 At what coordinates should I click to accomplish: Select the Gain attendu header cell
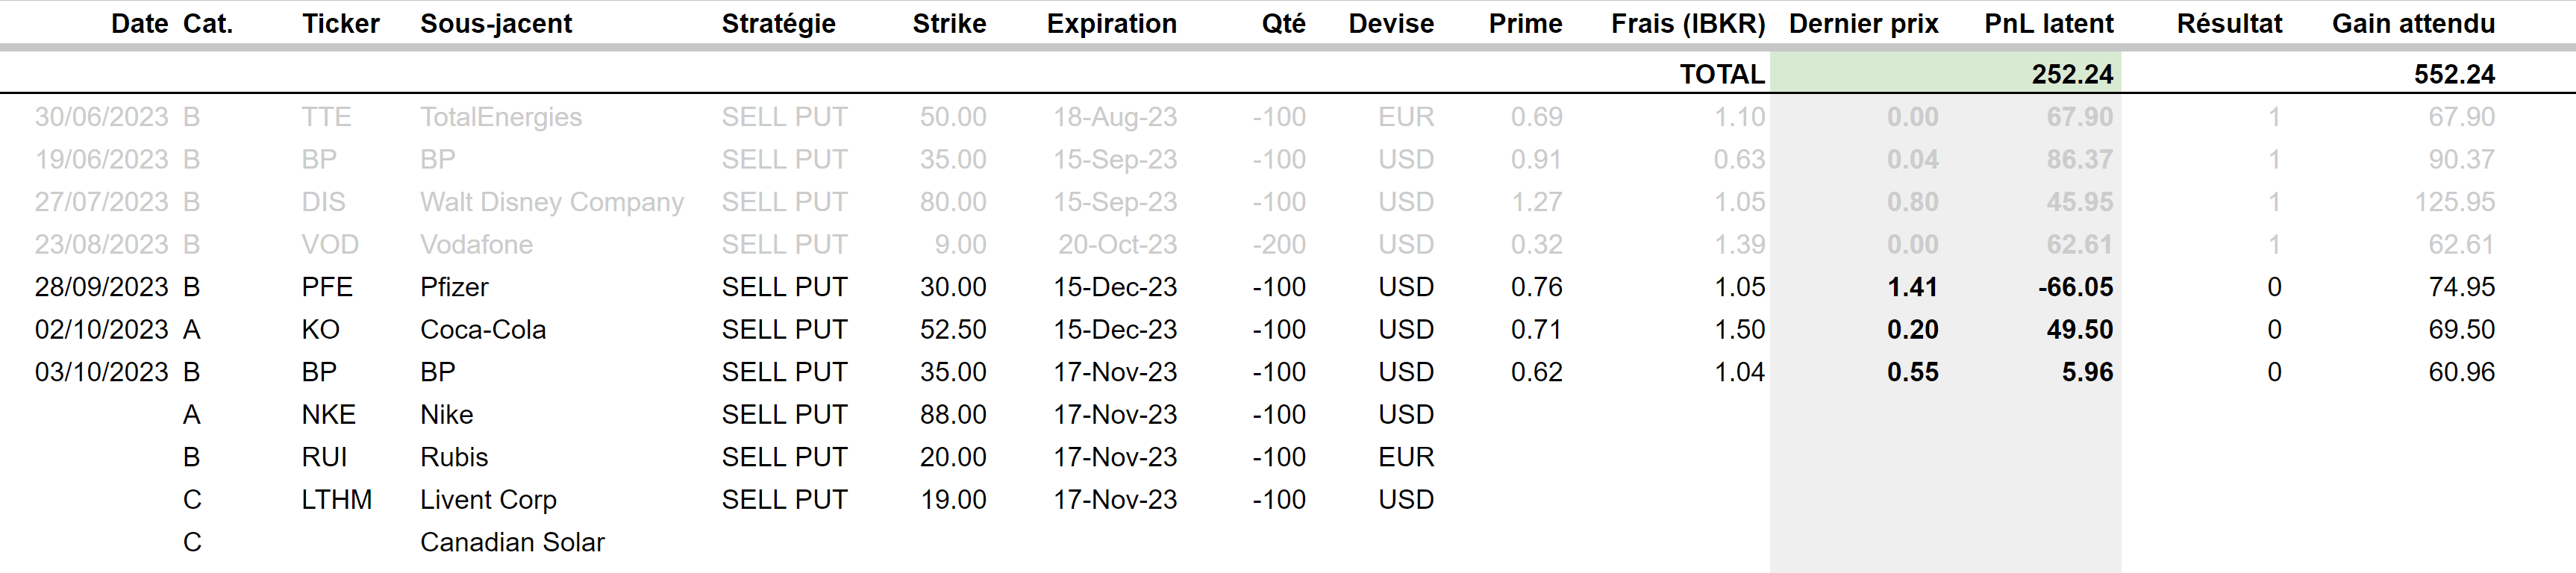pyautogui.click(x=2413, y=24)
